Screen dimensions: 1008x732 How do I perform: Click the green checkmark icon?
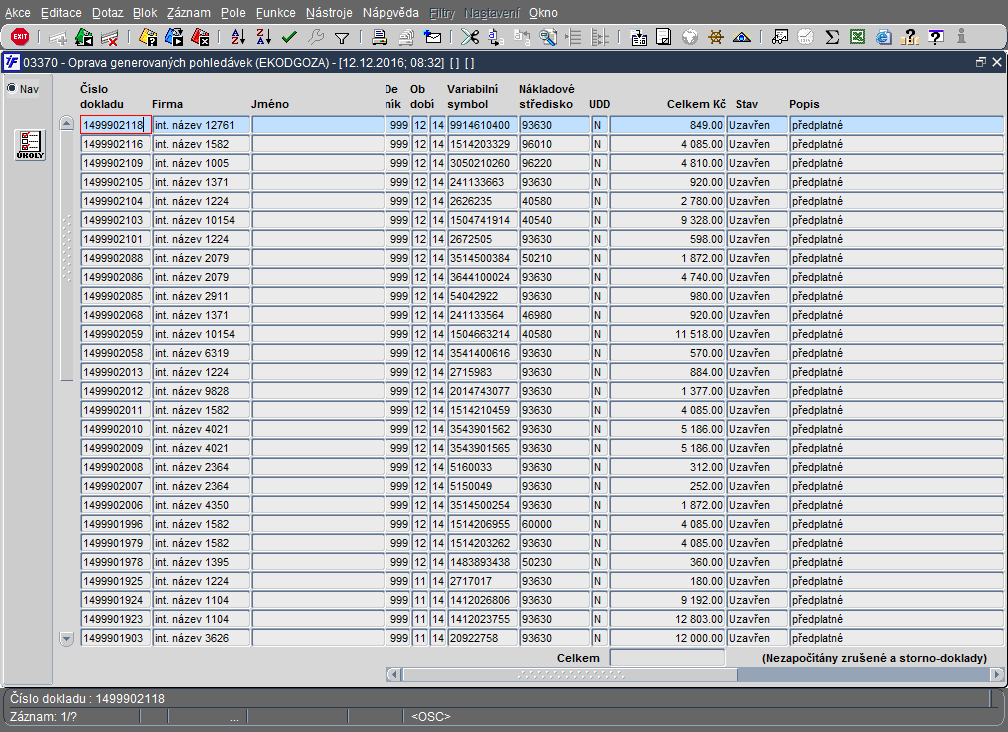tap(289, 37)
